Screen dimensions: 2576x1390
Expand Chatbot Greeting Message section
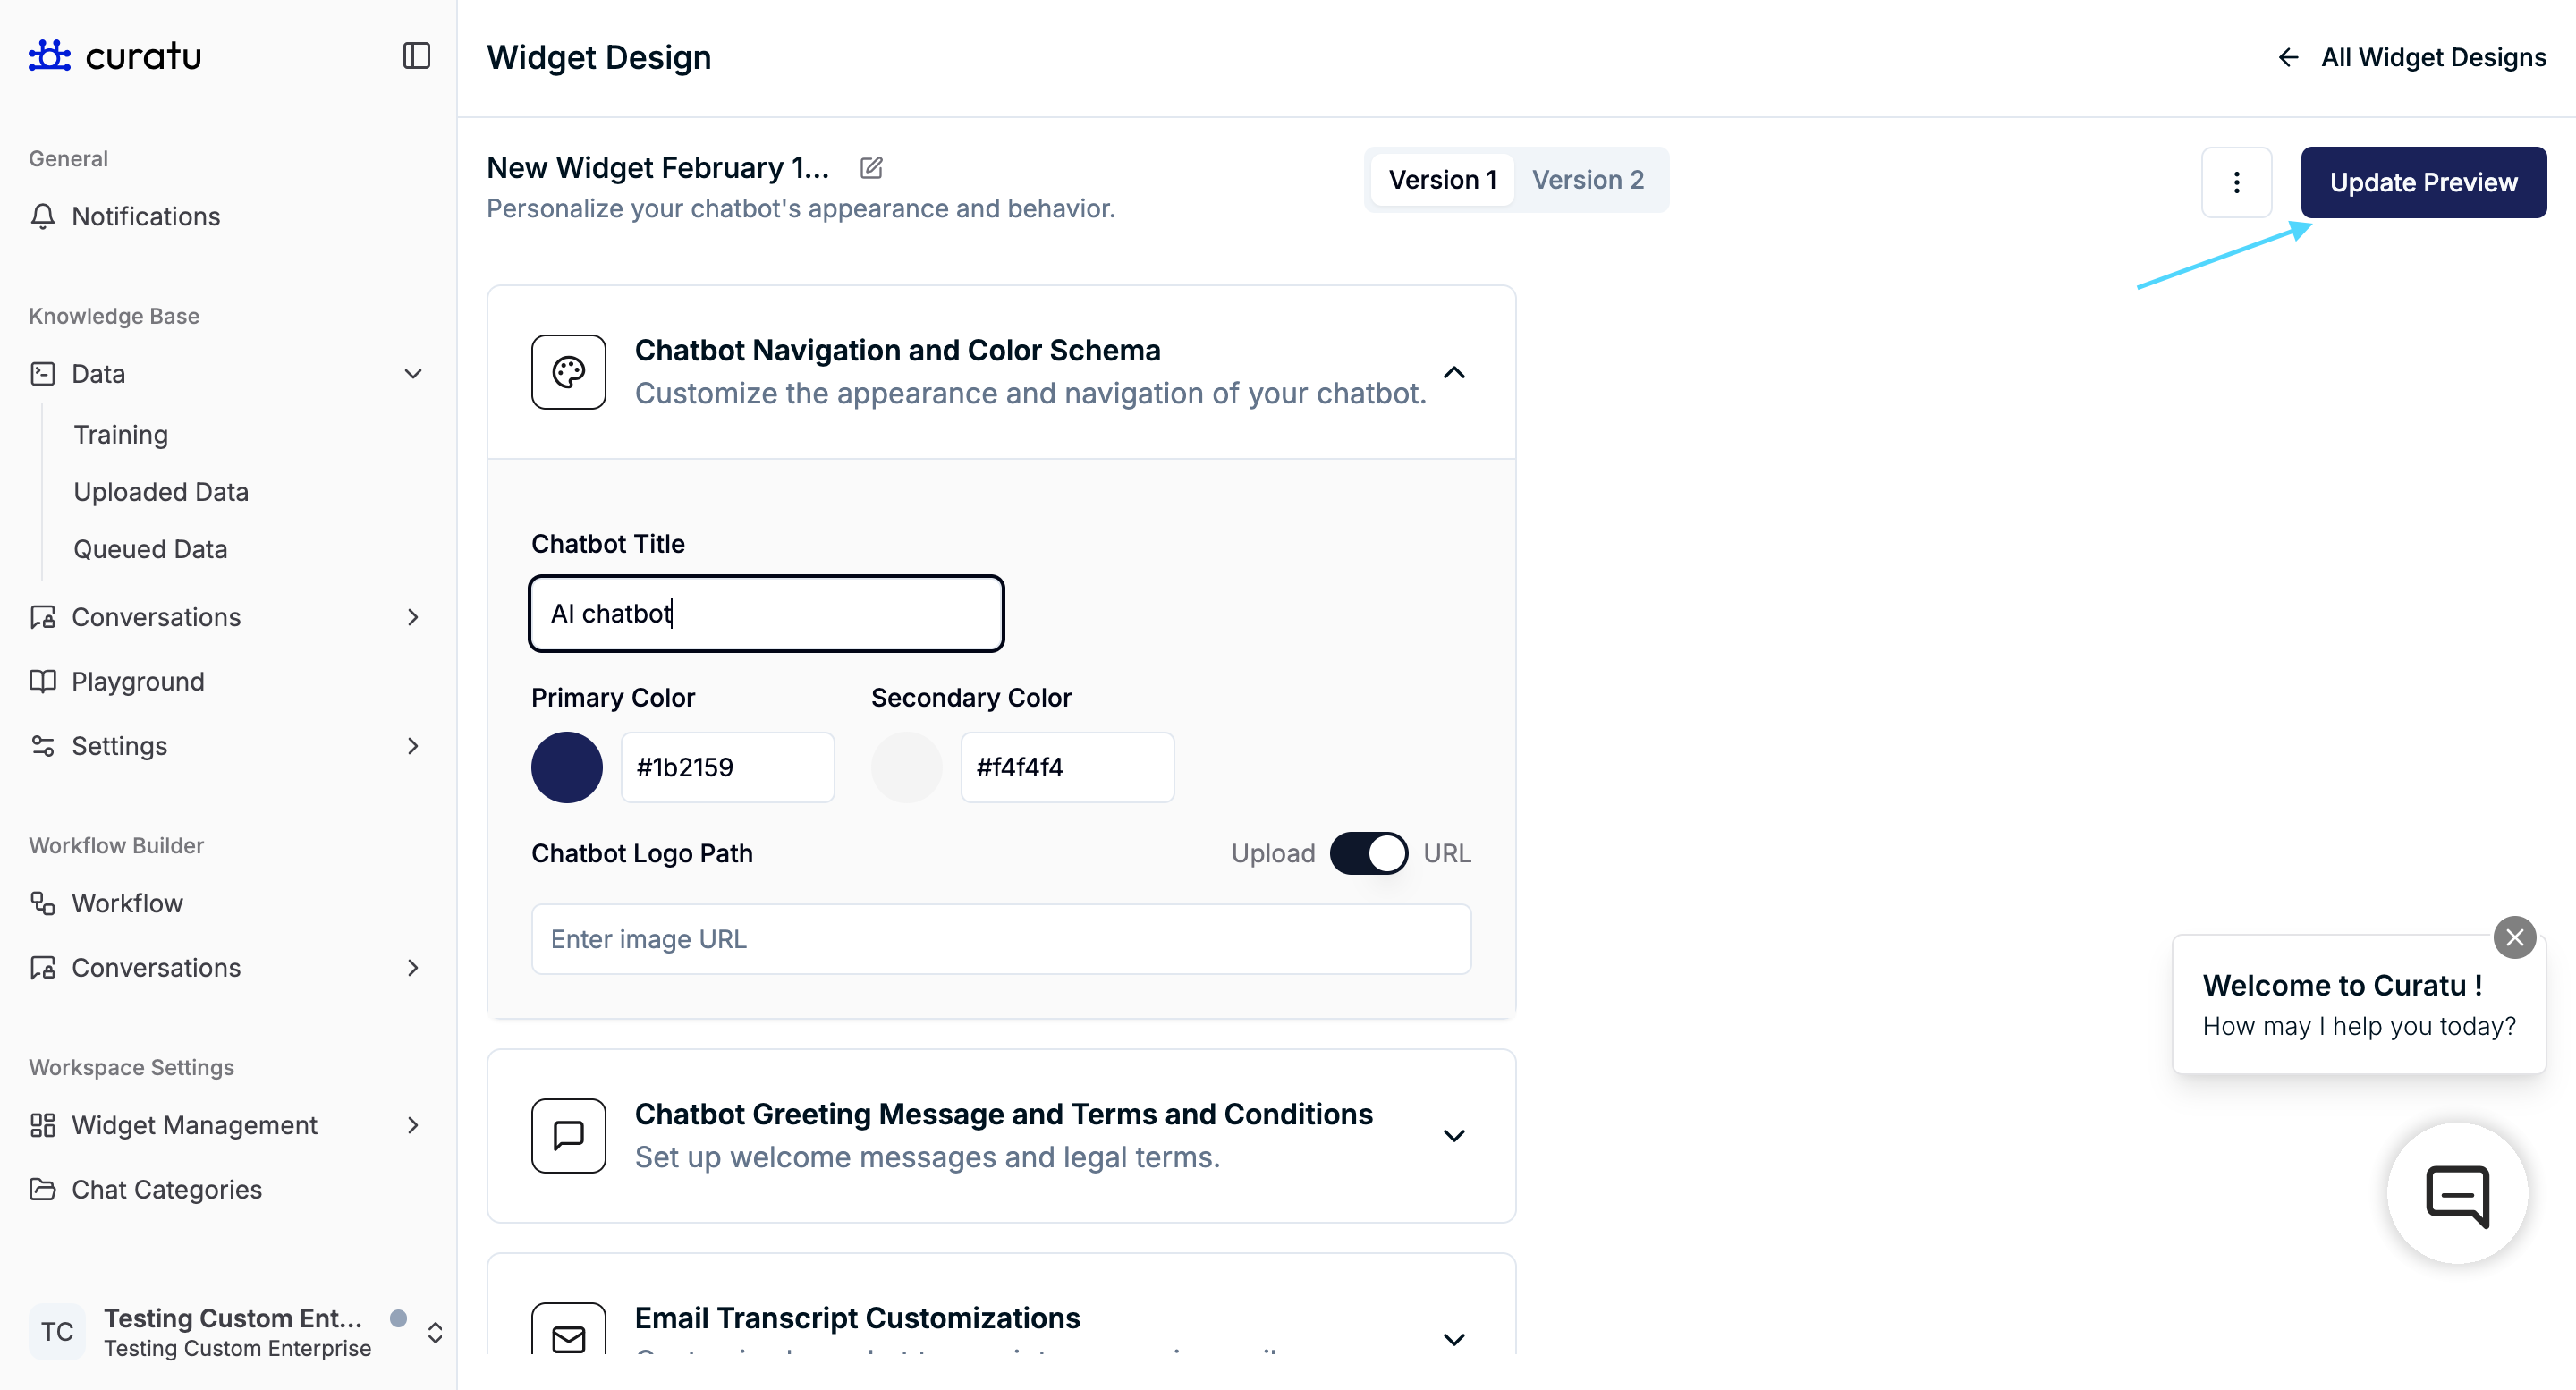coord(1454,1135)
